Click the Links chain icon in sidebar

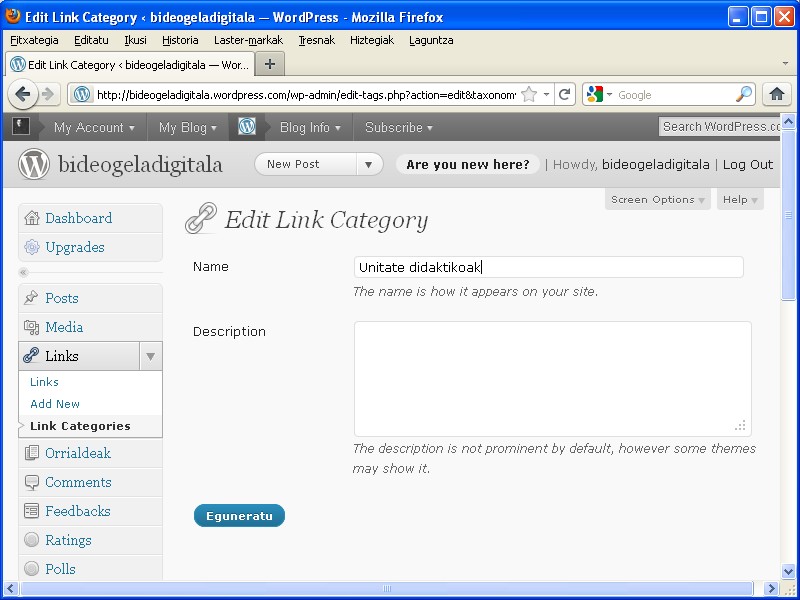tap(32, 356)
